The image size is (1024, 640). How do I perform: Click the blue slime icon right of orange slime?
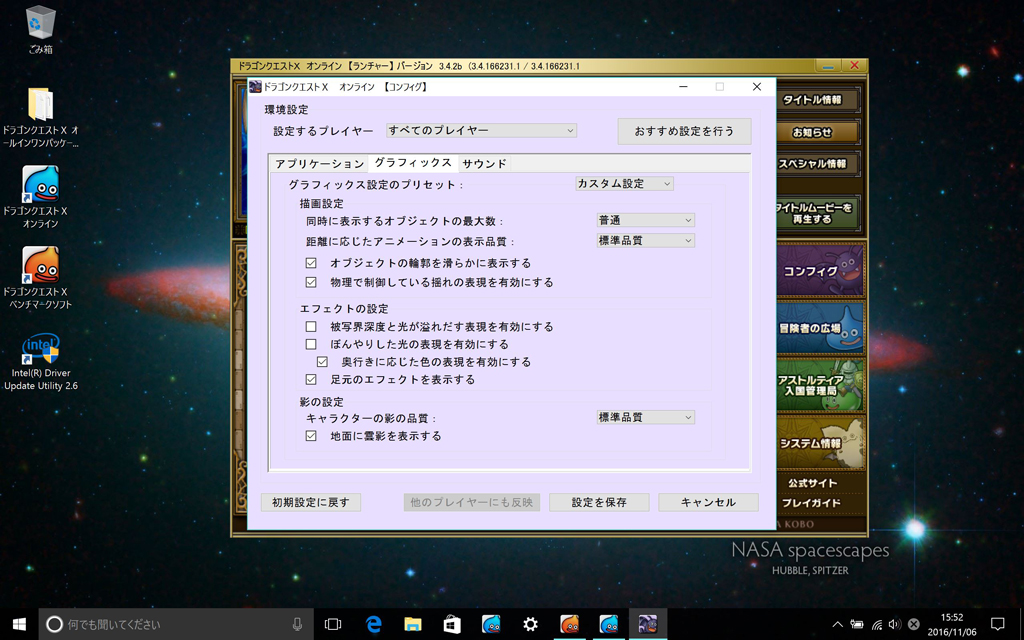tap(609, 624)
